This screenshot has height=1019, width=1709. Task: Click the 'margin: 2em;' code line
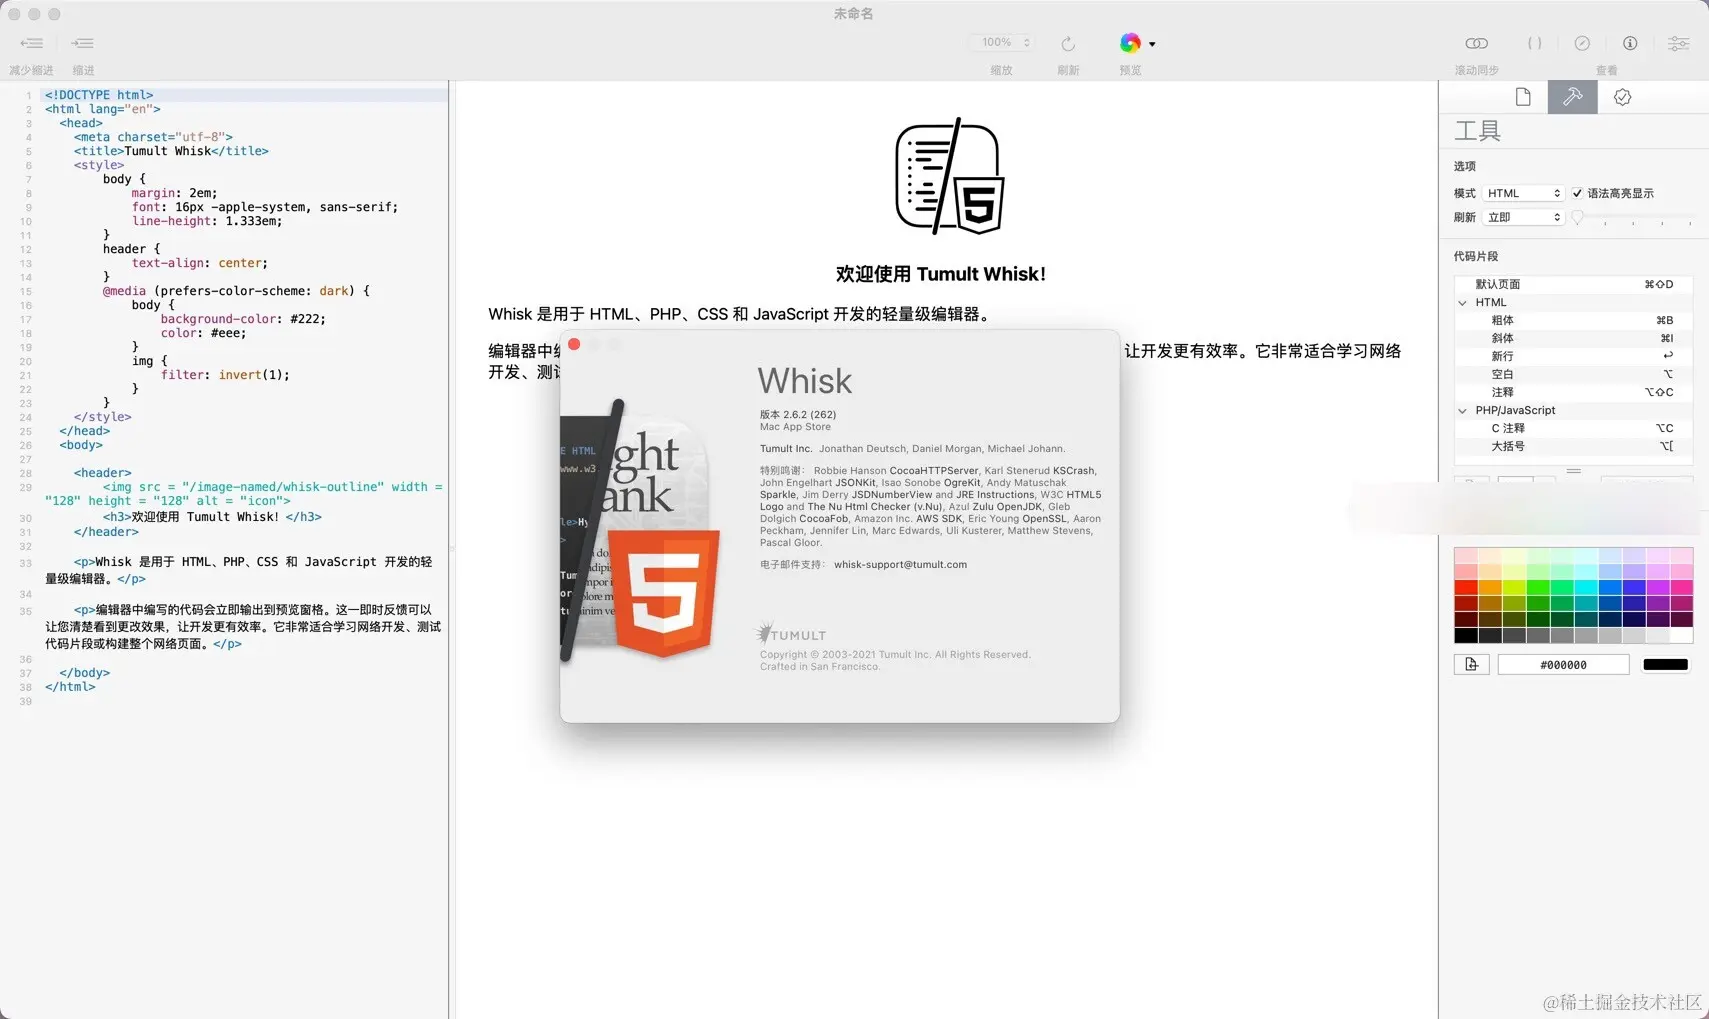174,193
